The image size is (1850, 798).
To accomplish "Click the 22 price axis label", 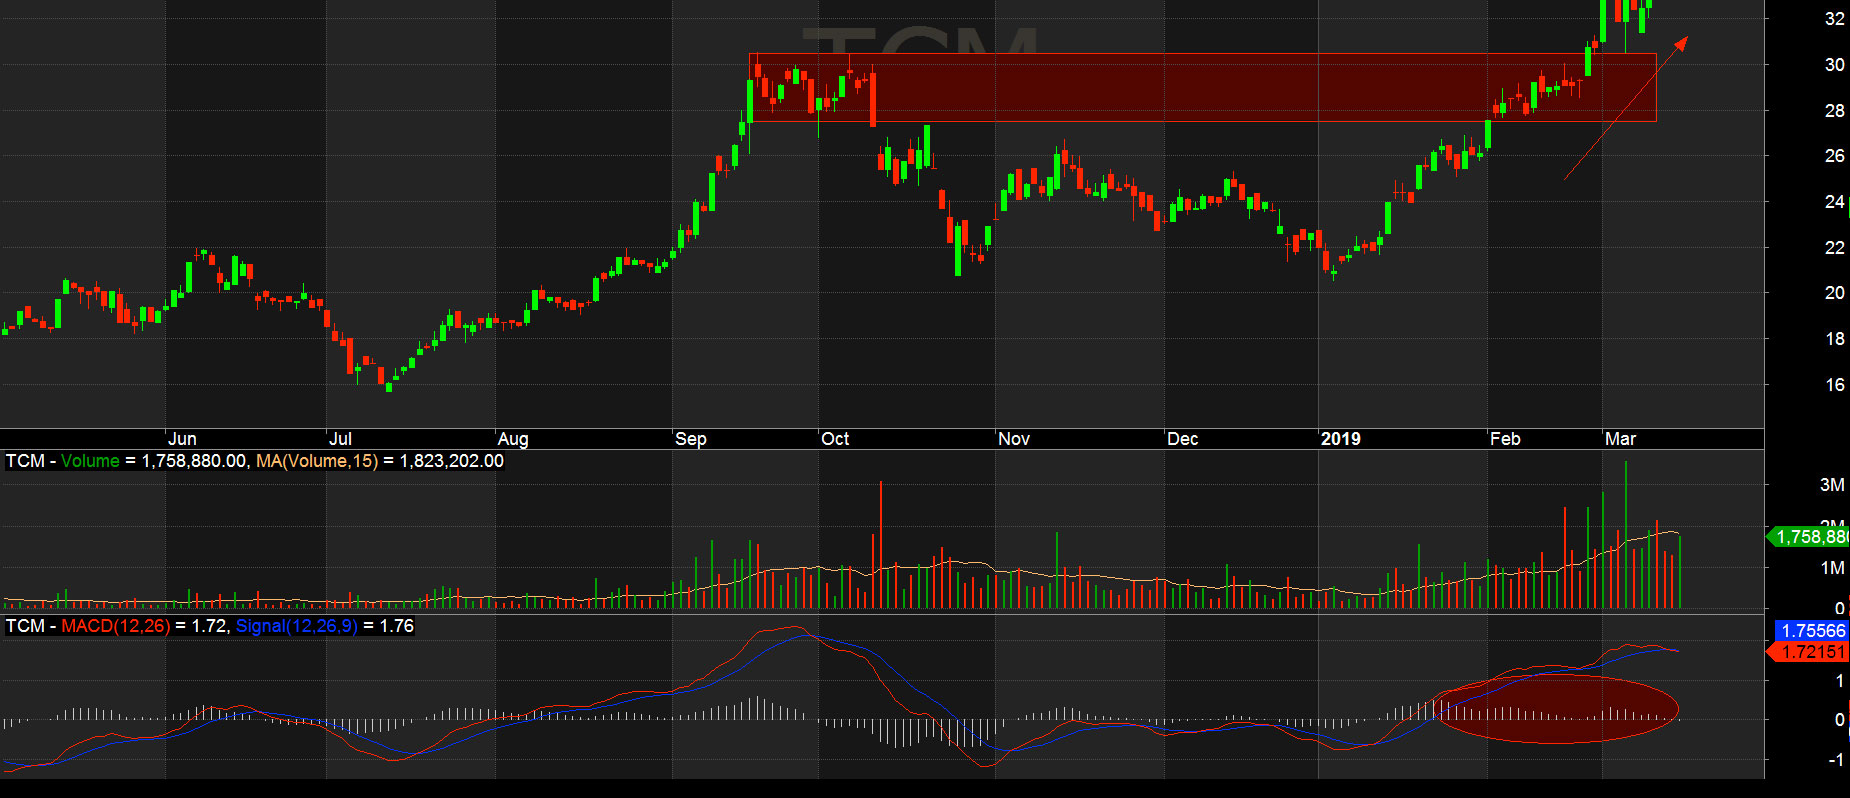I will point(1835,248).
